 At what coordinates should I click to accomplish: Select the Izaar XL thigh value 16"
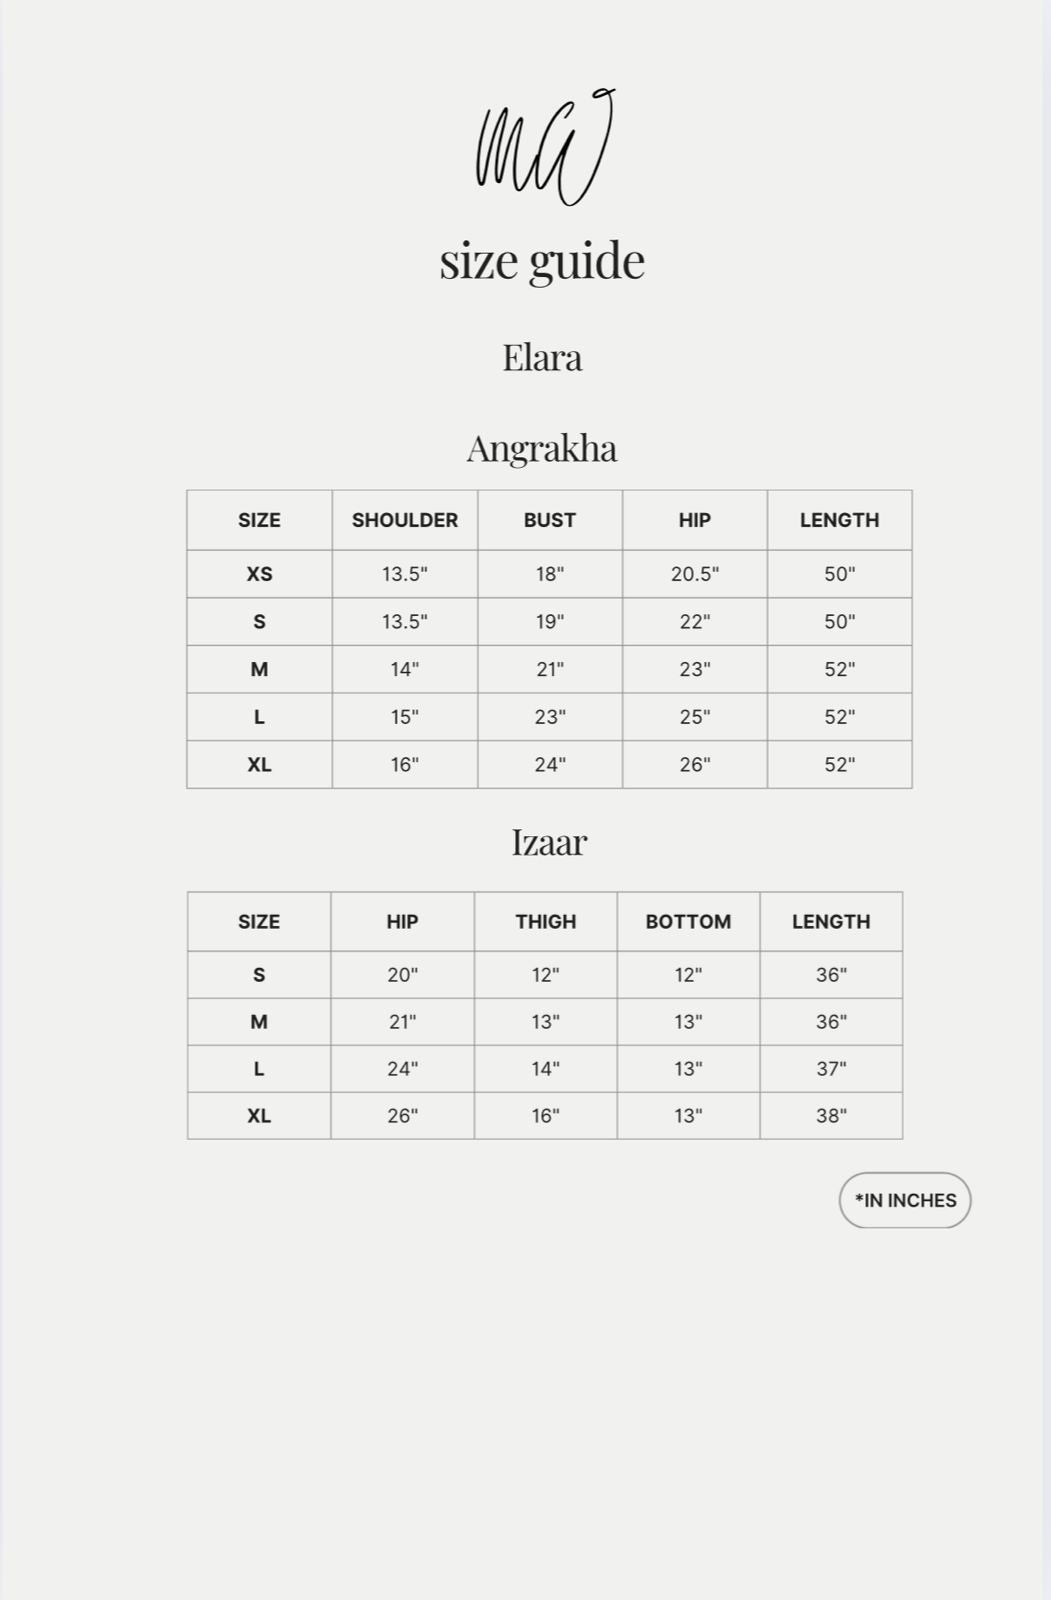(545, 1116)
